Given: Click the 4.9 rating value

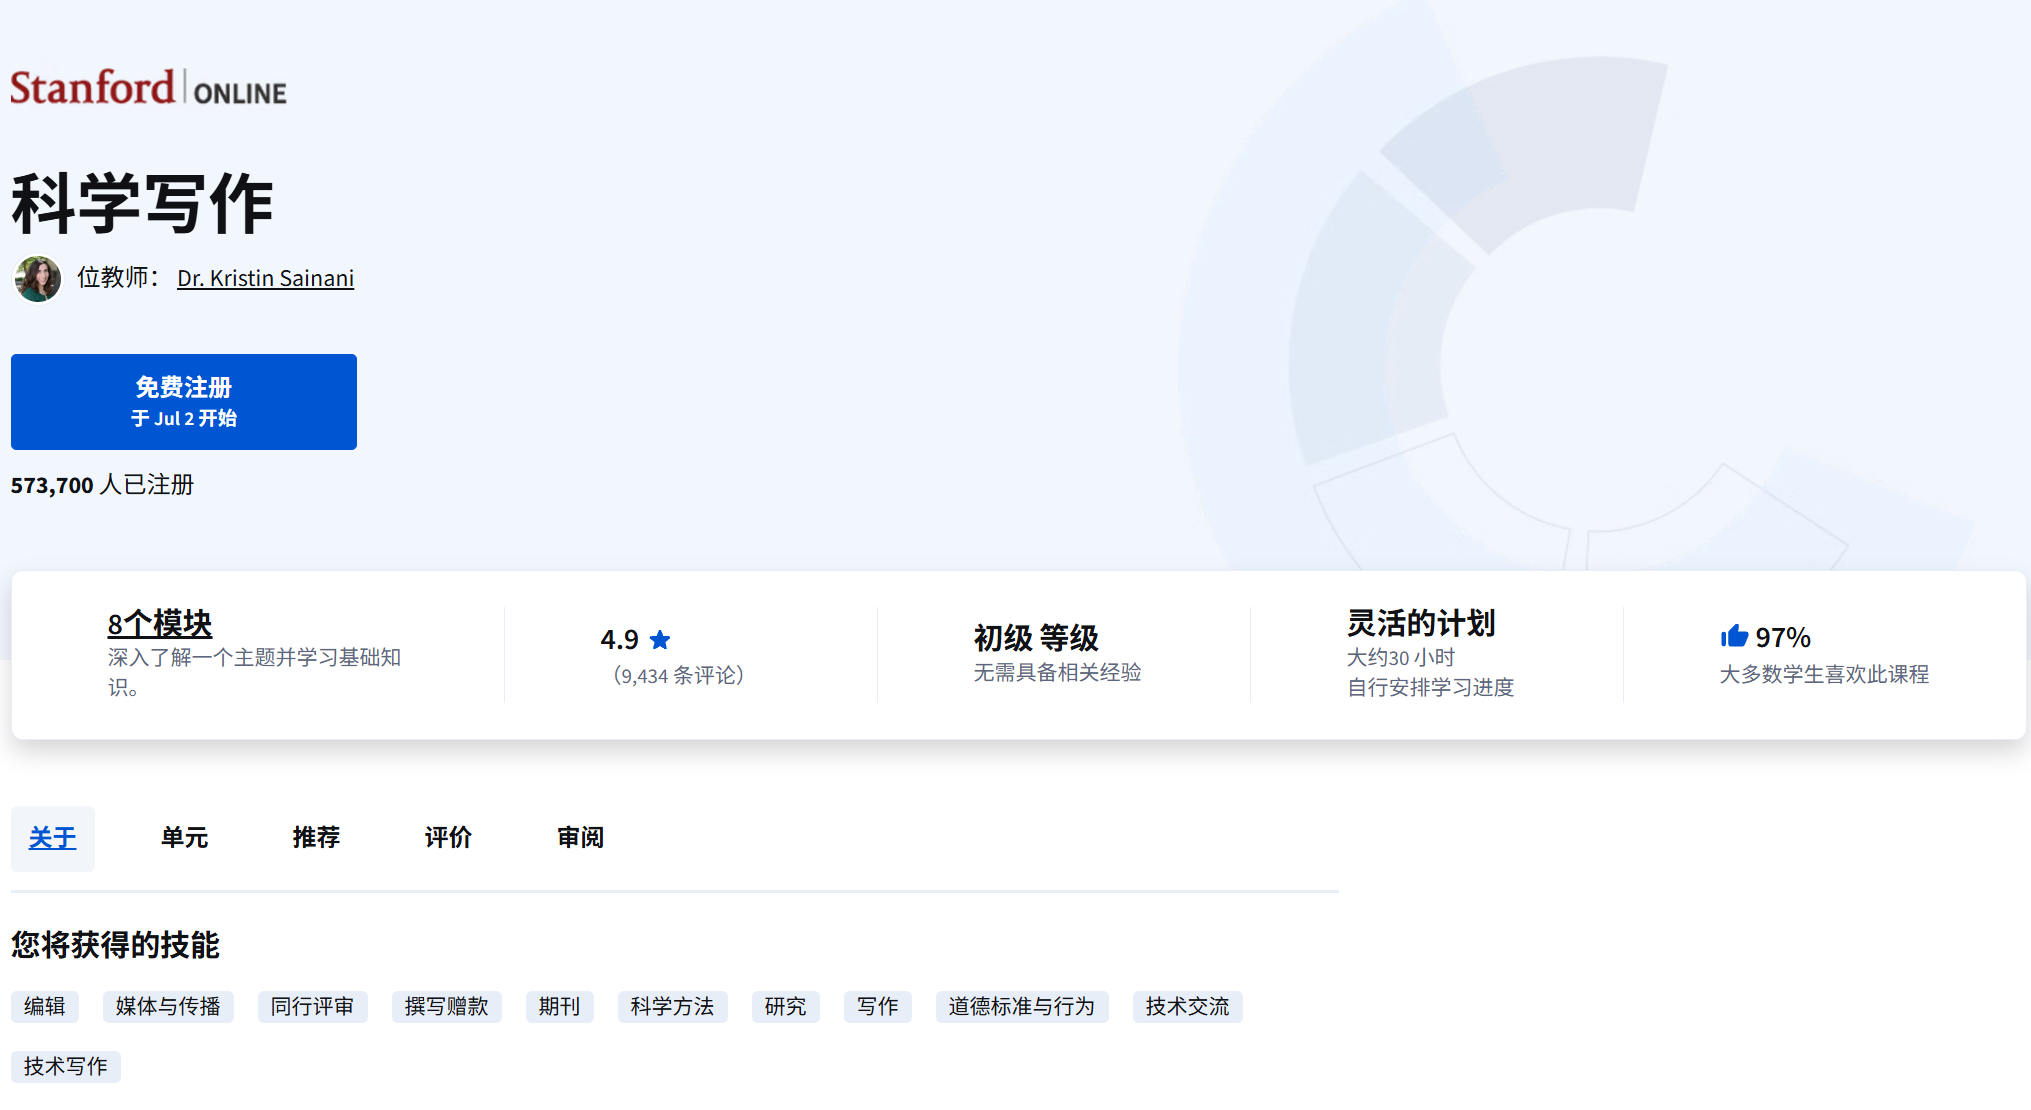Looking at the screenshot, I should point(620,640).
